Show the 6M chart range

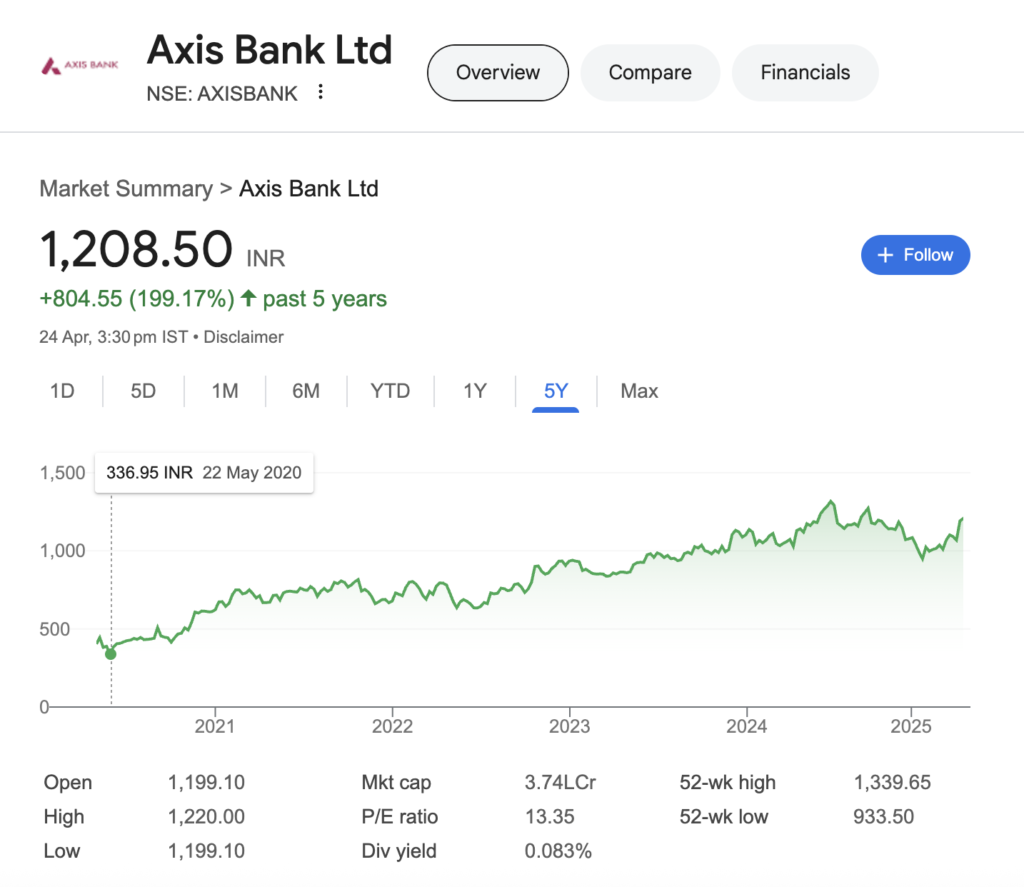coord(306,391)
